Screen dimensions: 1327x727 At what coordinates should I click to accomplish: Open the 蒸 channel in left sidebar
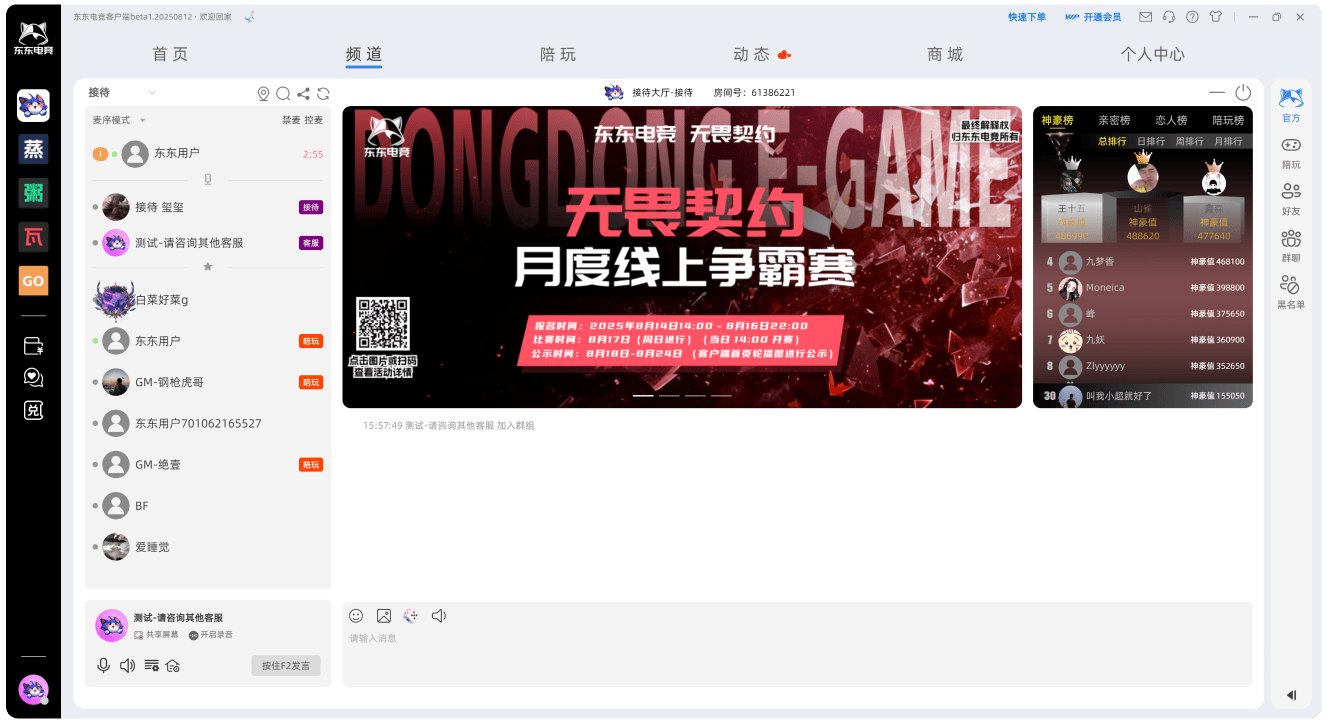coord(33,149)
